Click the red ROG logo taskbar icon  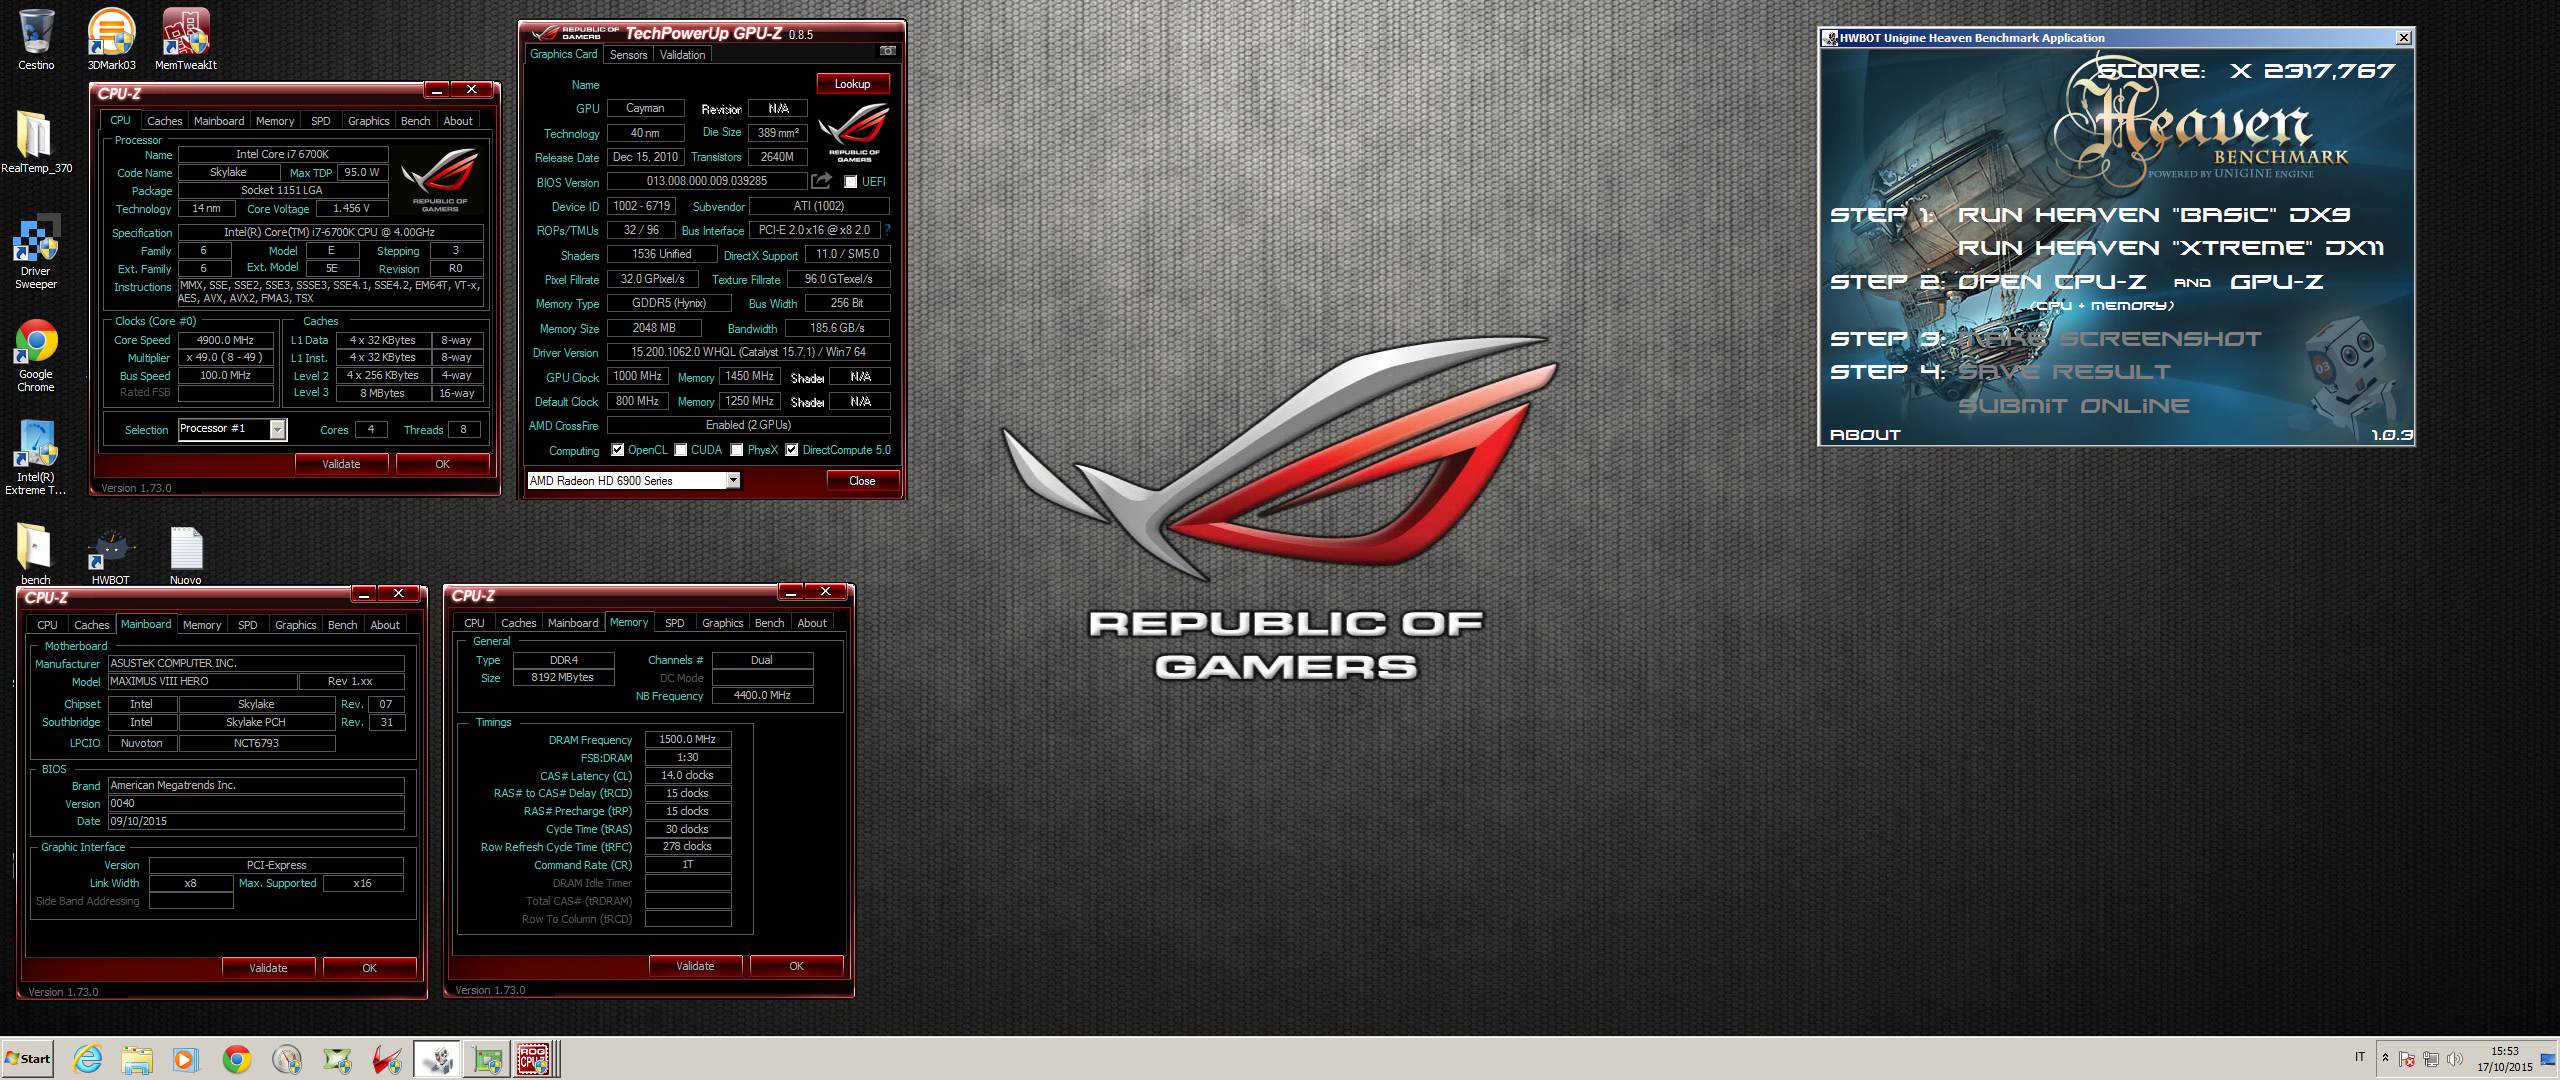tap(387, 1059)
